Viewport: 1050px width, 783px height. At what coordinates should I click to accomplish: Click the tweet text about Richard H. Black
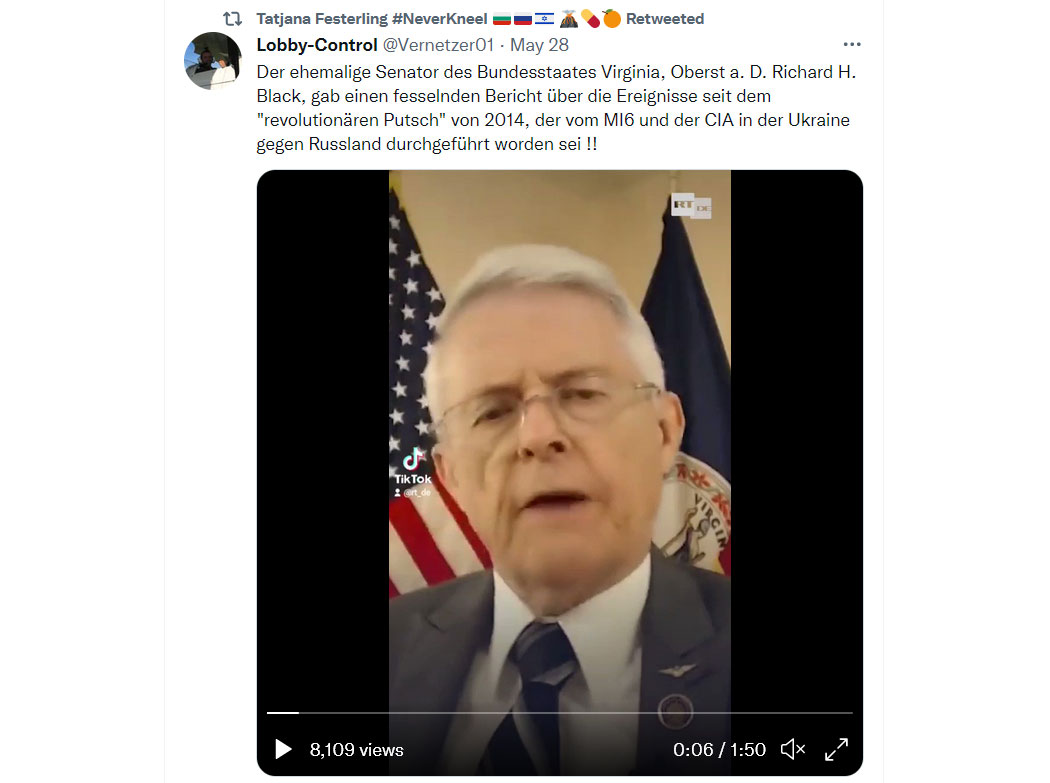tap(556, 108)
